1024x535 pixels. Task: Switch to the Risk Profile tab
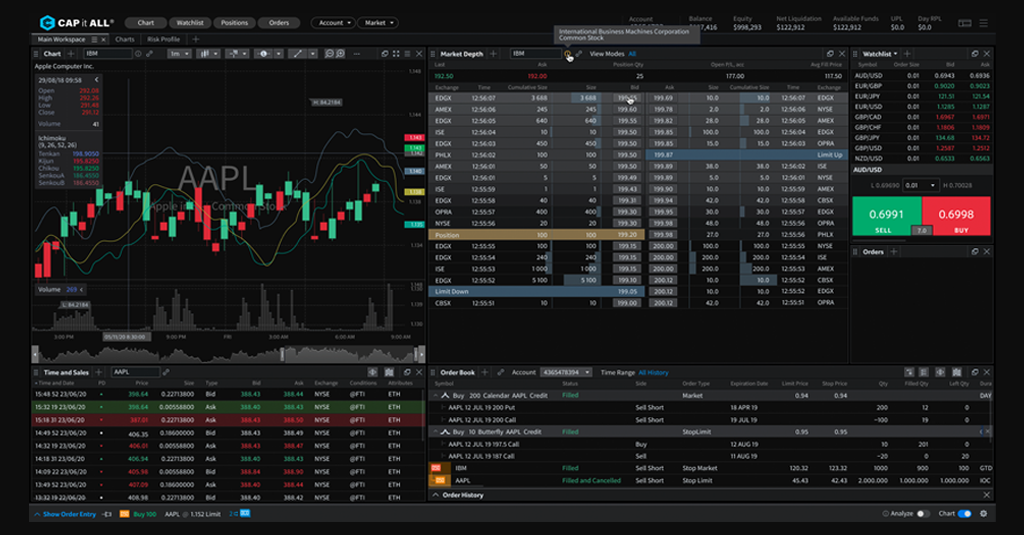coord(163,40)
